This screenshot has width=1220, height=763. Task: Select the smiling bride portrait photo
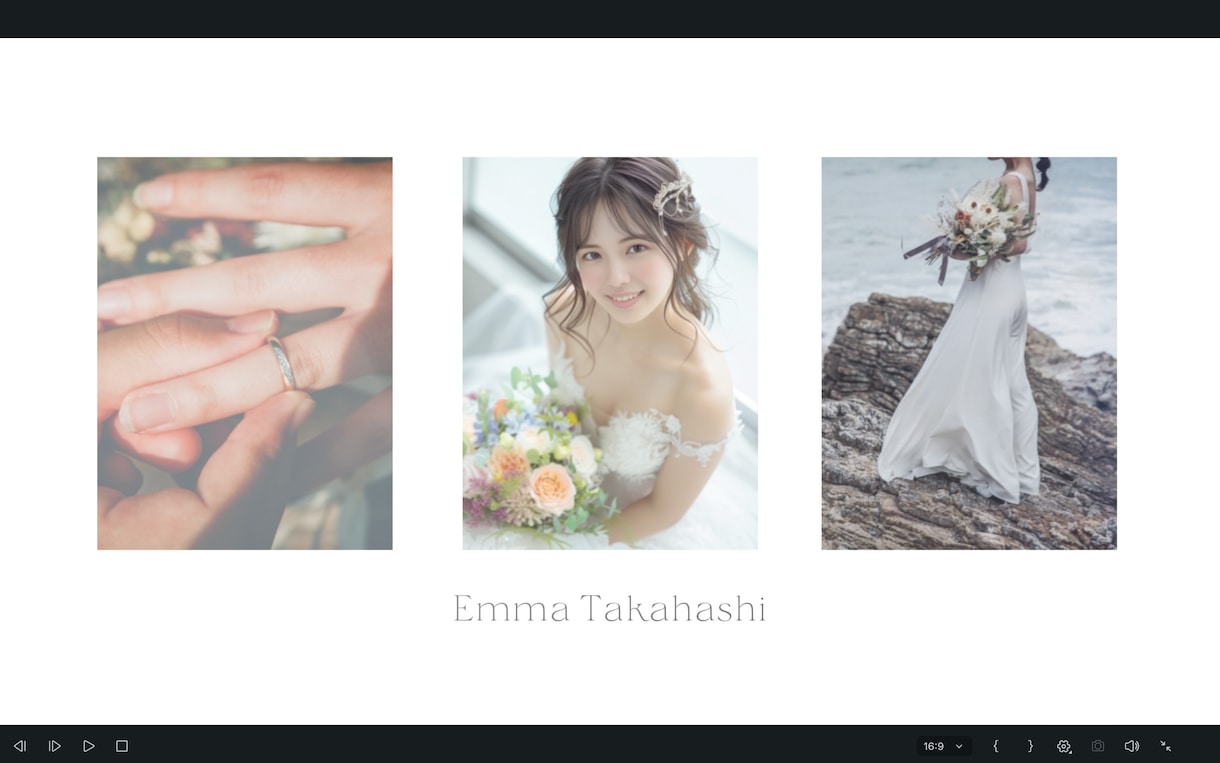[610, 353]
